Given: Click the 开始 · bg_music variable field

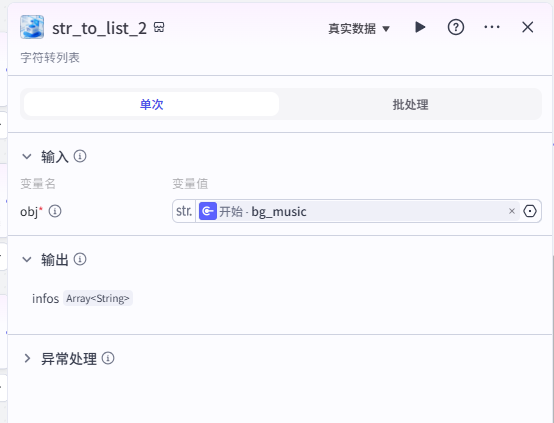Looking at the screenshot, I should [357, 211].
